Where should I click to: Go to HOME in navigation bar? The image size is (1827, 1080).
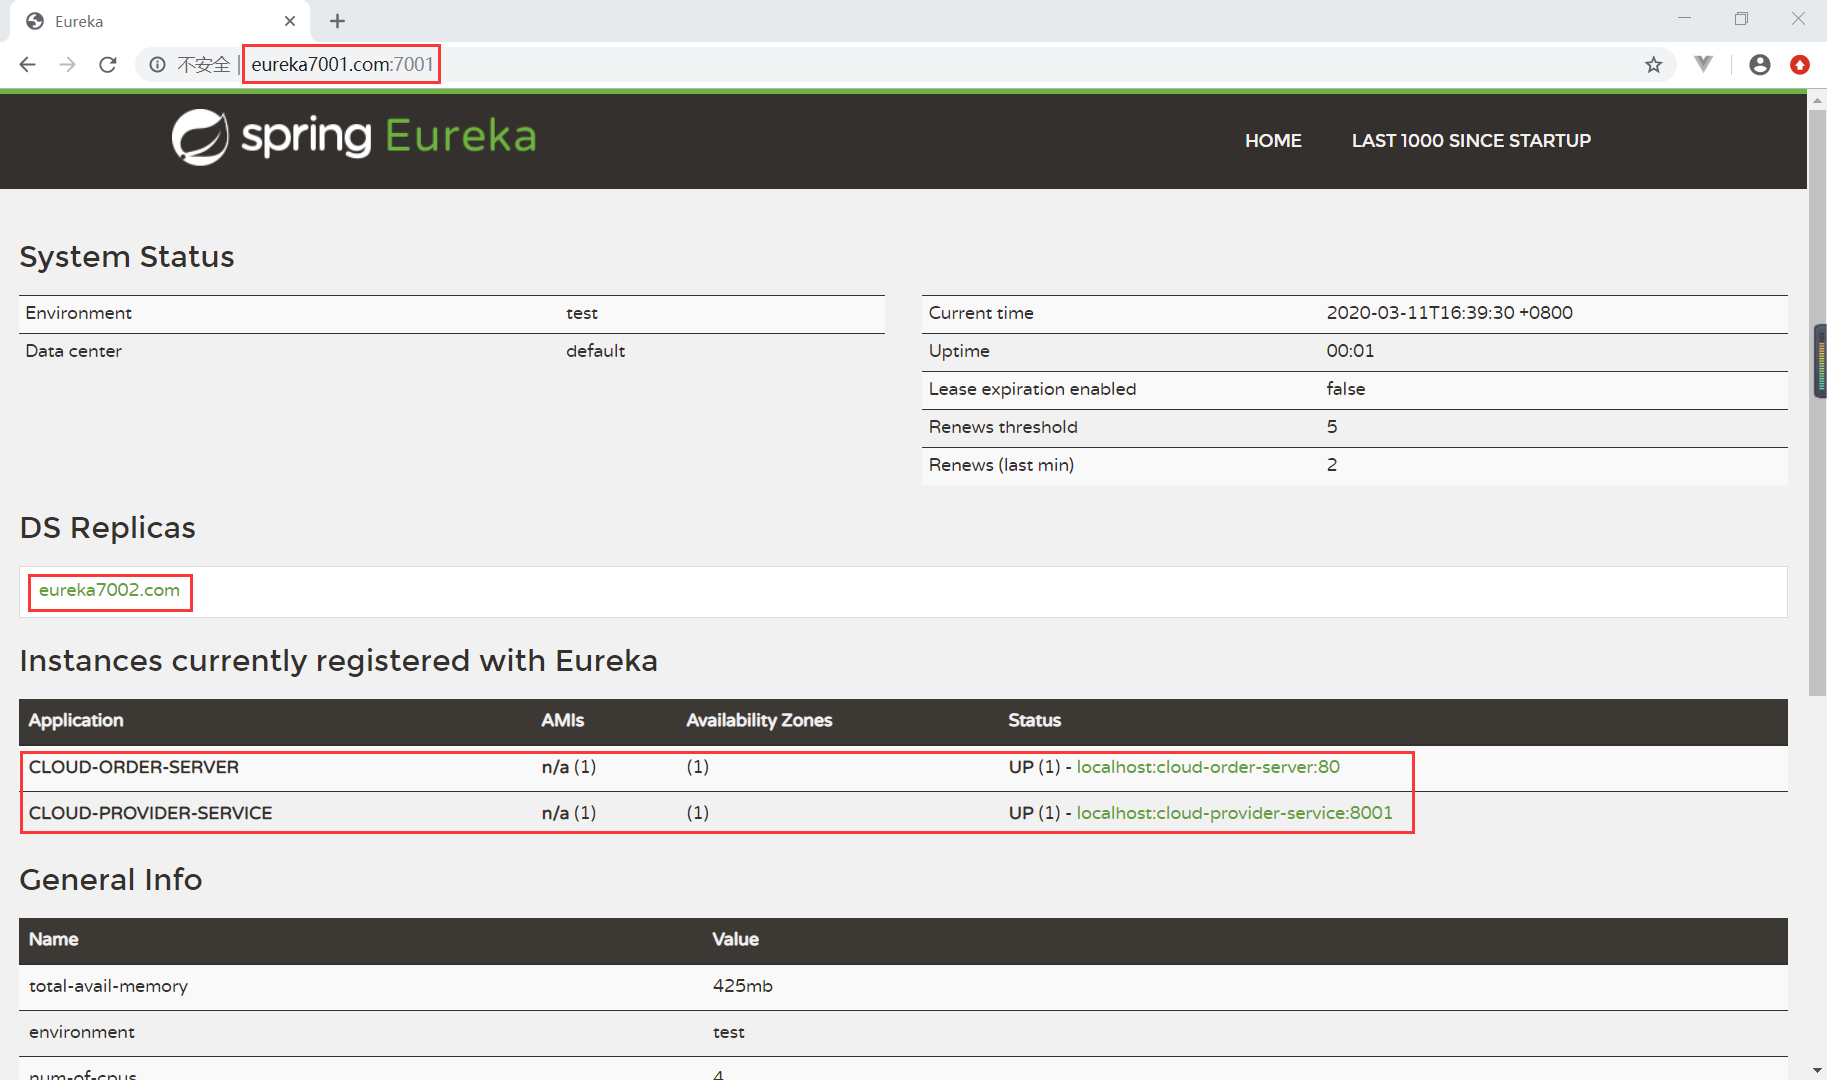click(x=1272, y=141)
